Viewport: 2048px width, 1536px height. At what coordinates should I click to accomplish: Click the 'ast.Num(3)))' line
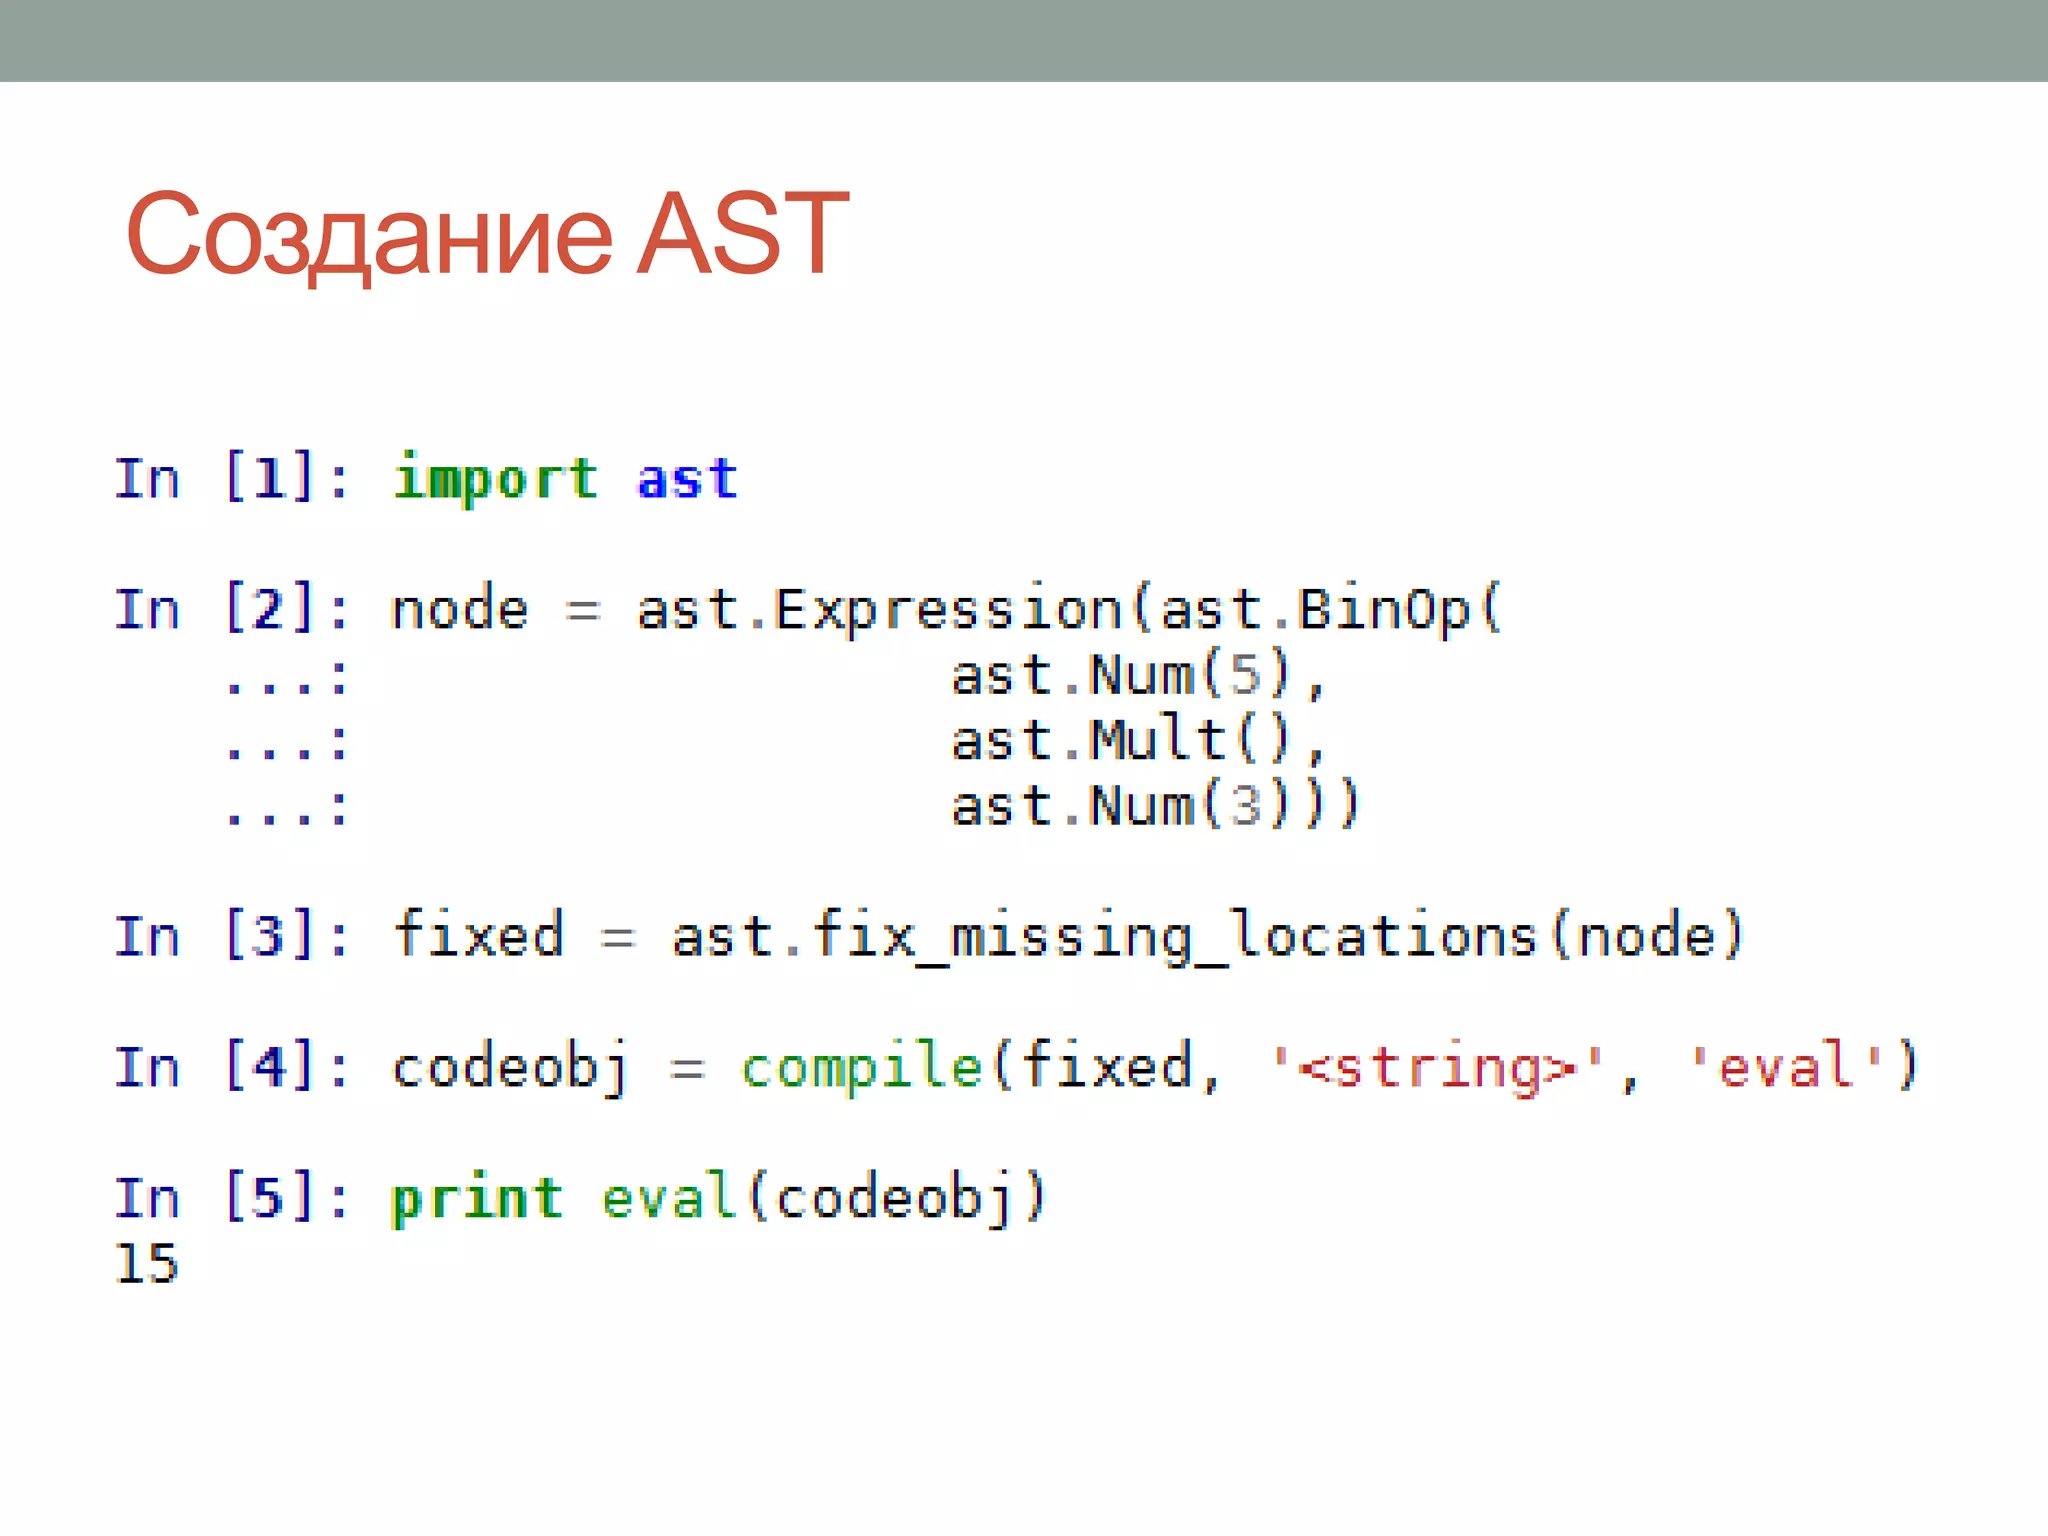click(x=1156, y=805)
